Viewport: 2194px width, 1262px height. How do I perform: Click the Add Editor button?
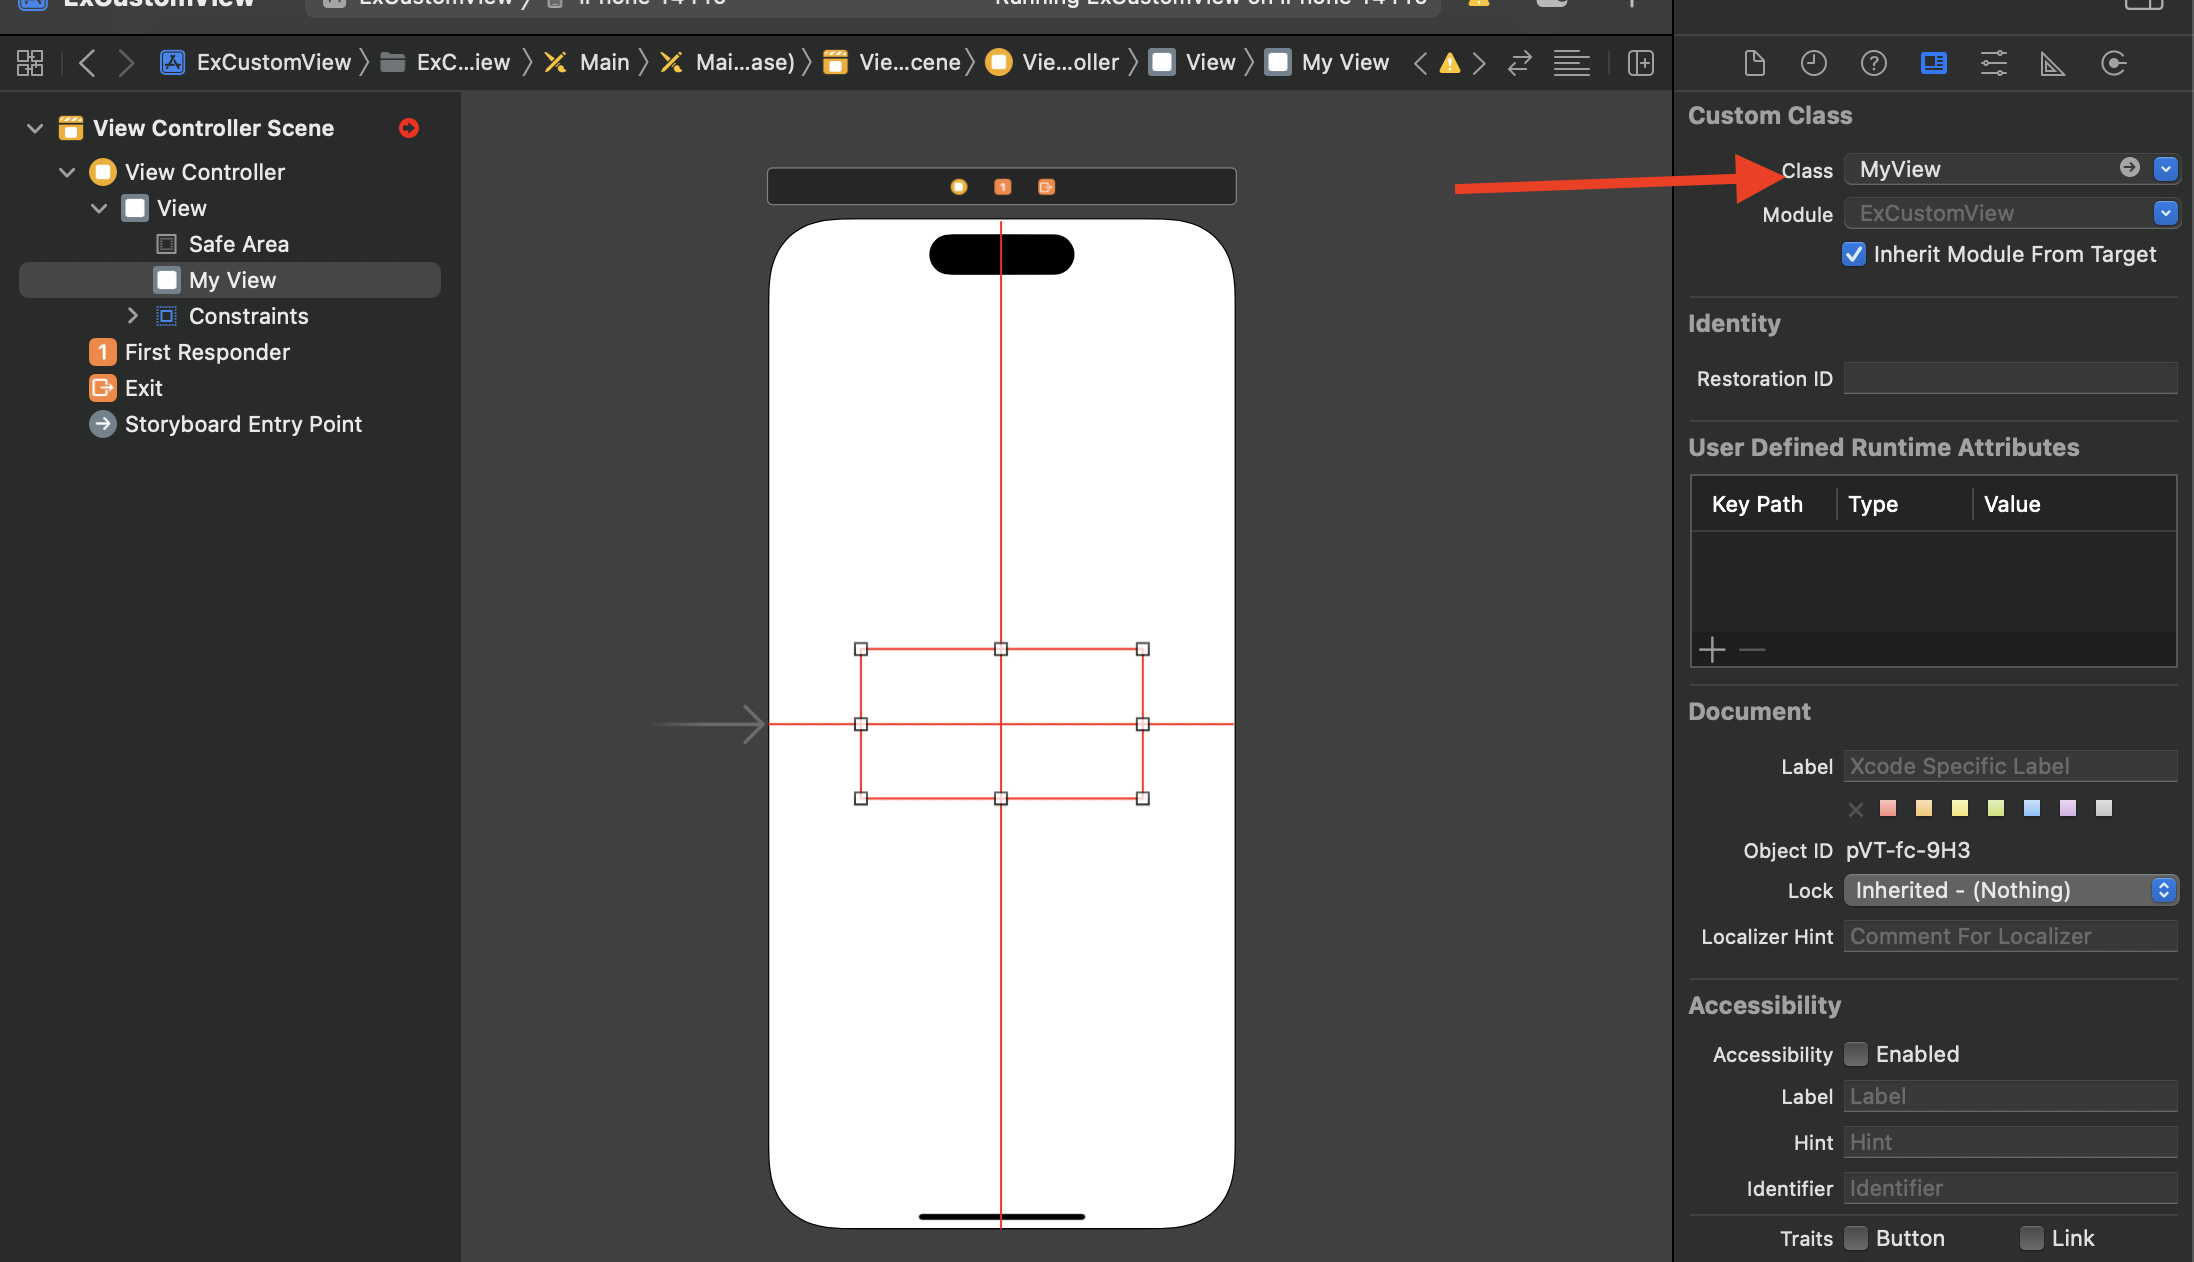1640,63
